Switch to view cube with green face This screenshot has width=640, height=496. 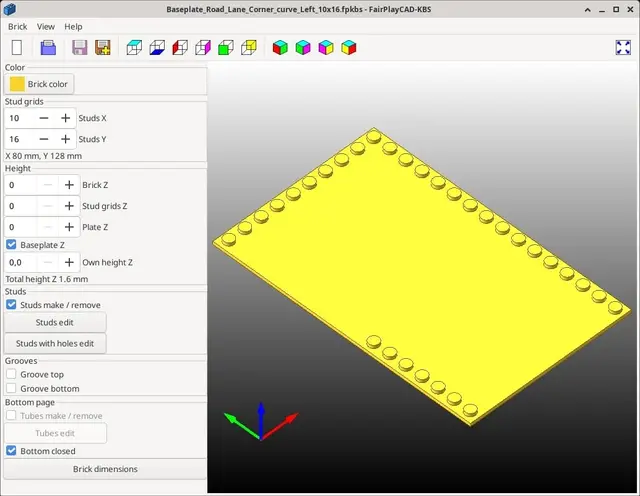pyautogui.click(x=226, y=47)
